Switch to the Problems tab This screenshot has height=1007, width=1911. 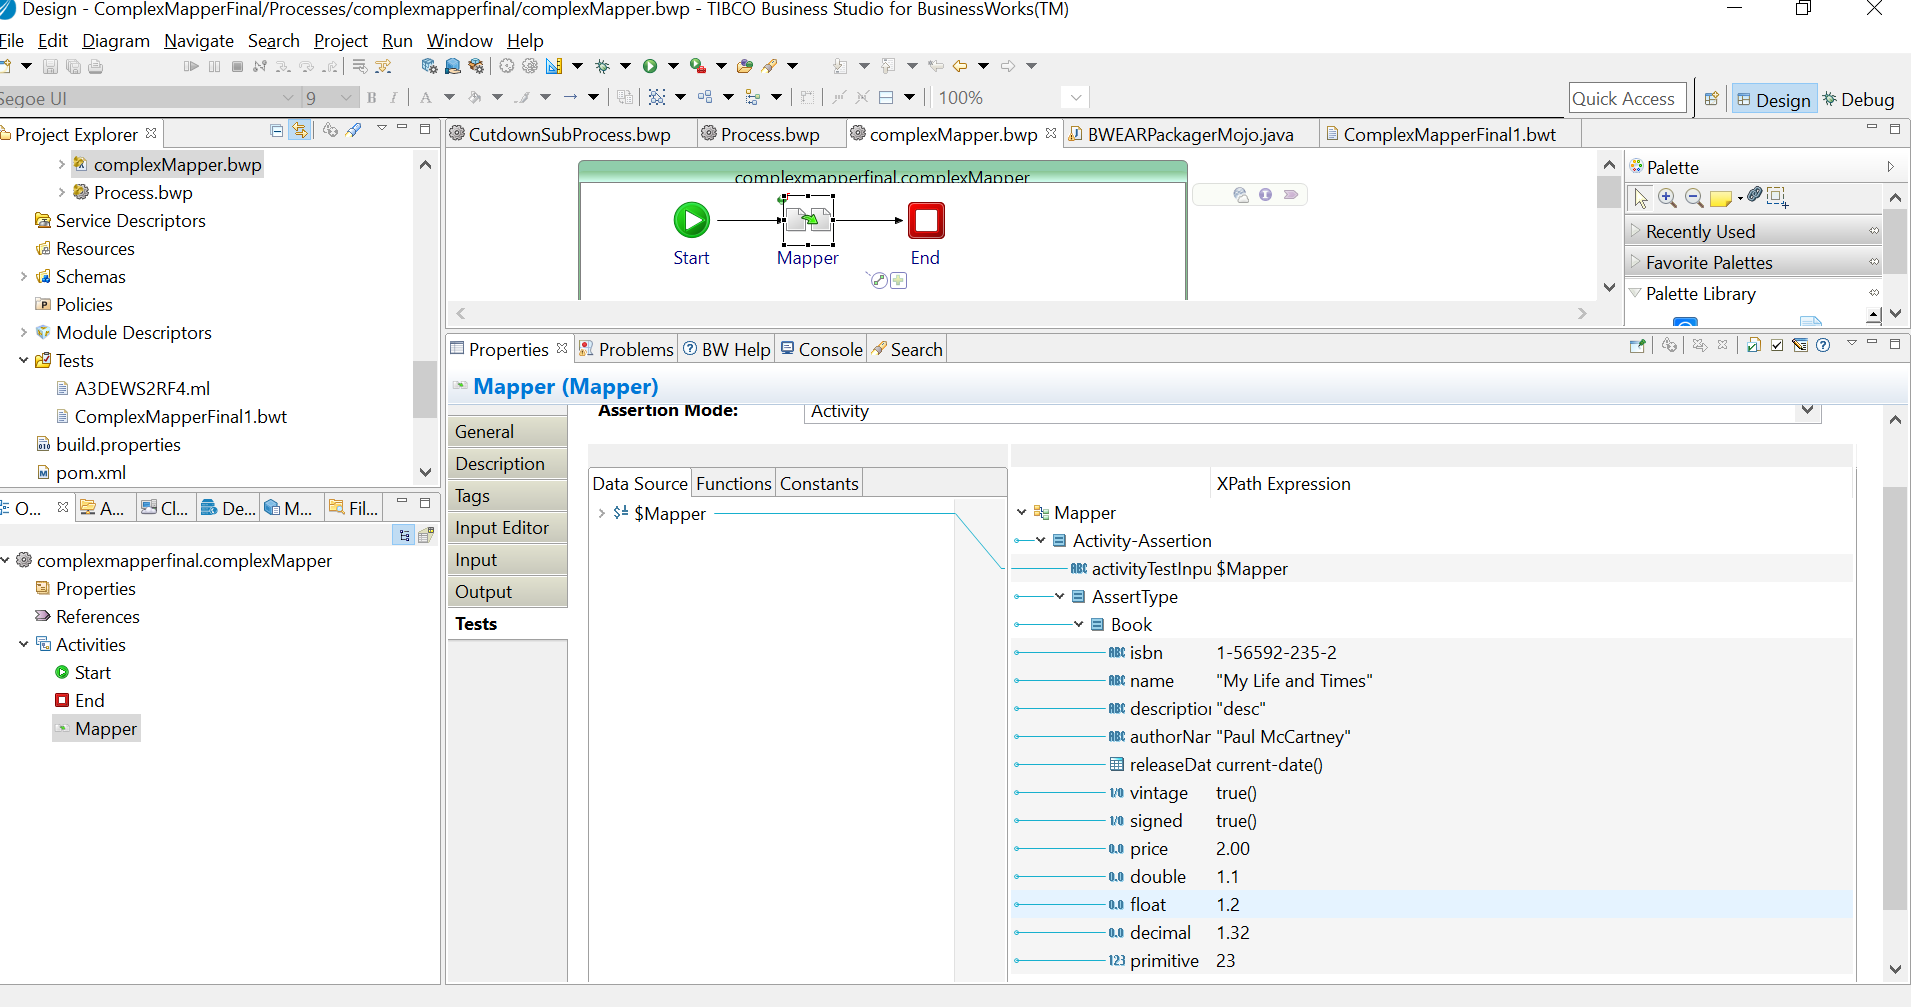coord(626,349)
